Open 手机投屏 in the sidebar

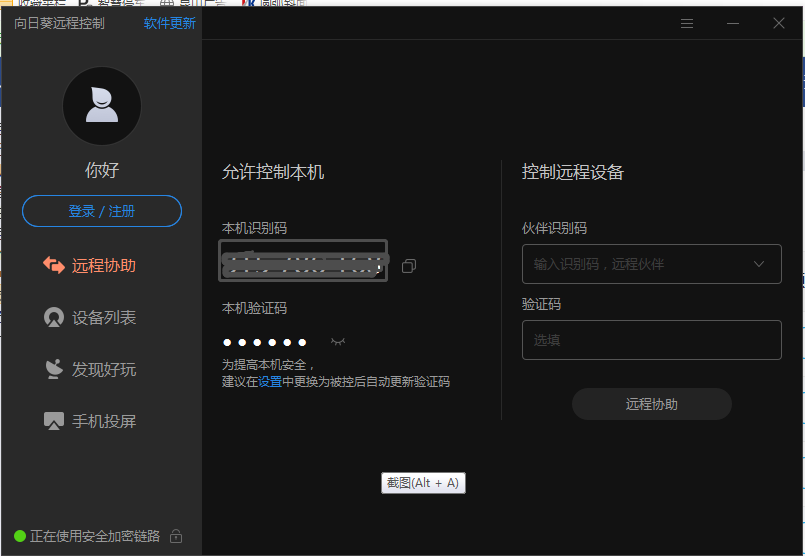[x=89, y=421]
